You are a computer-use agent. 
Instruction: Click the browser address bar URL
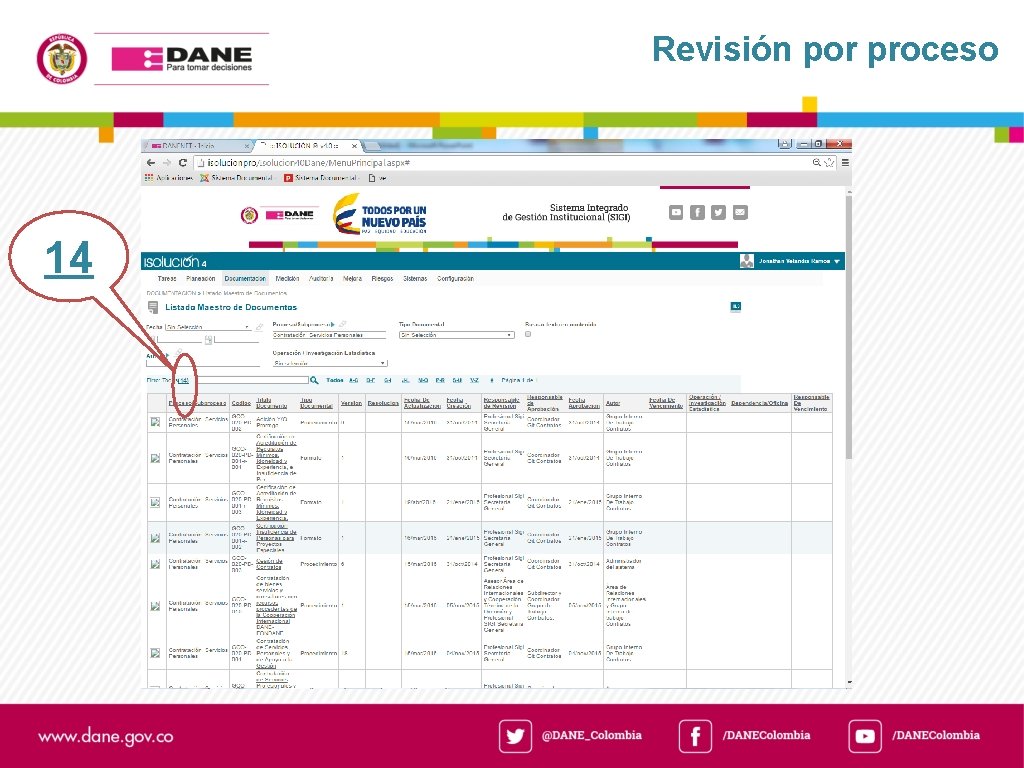pos(308,163)
